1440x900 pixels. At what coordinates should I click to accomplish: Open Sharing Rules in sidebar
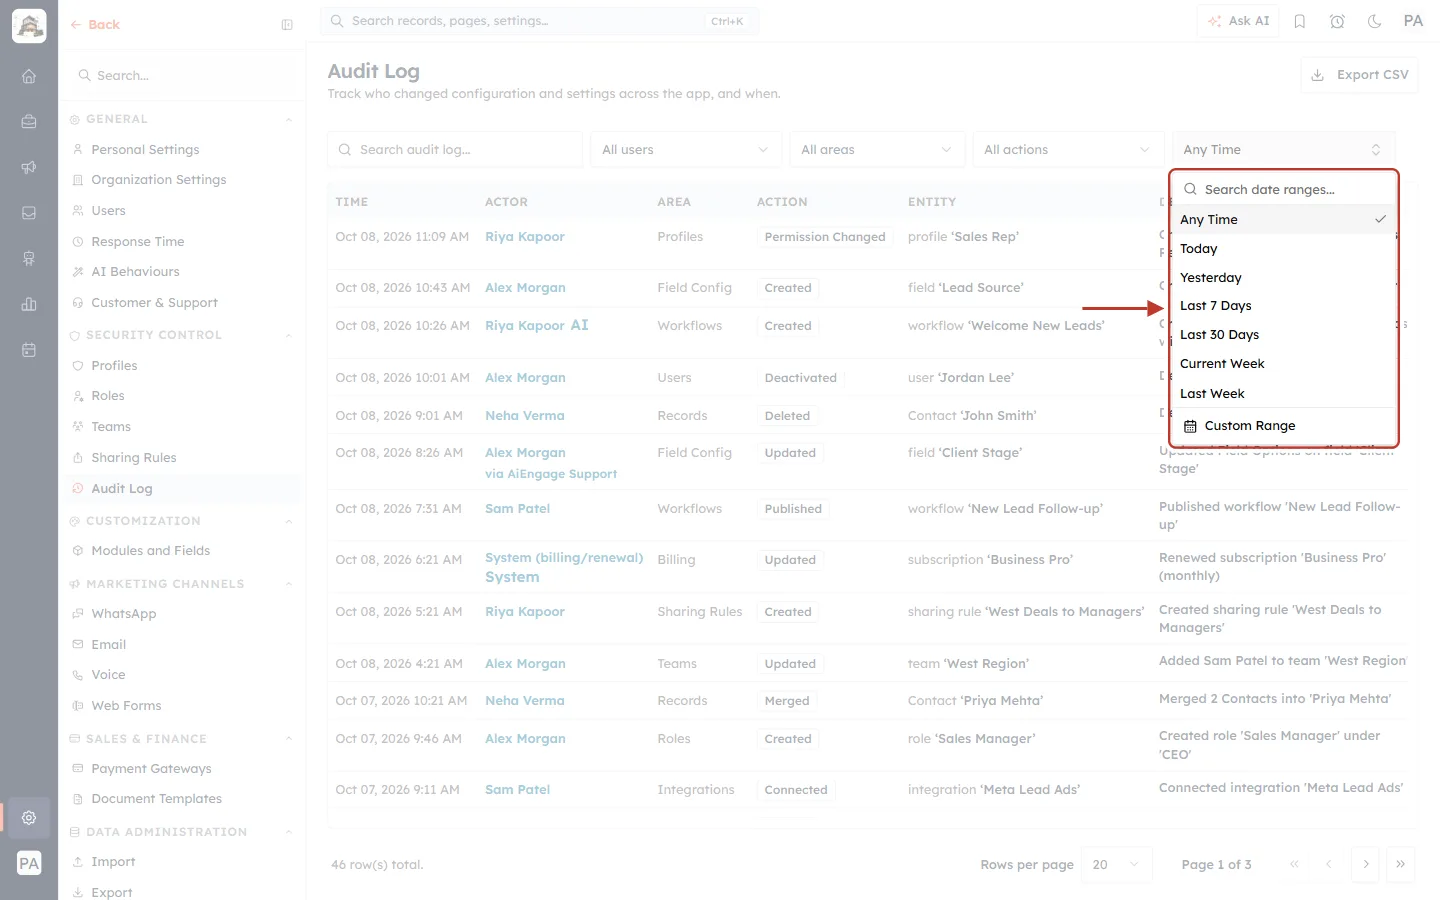[x=134, y=458]
